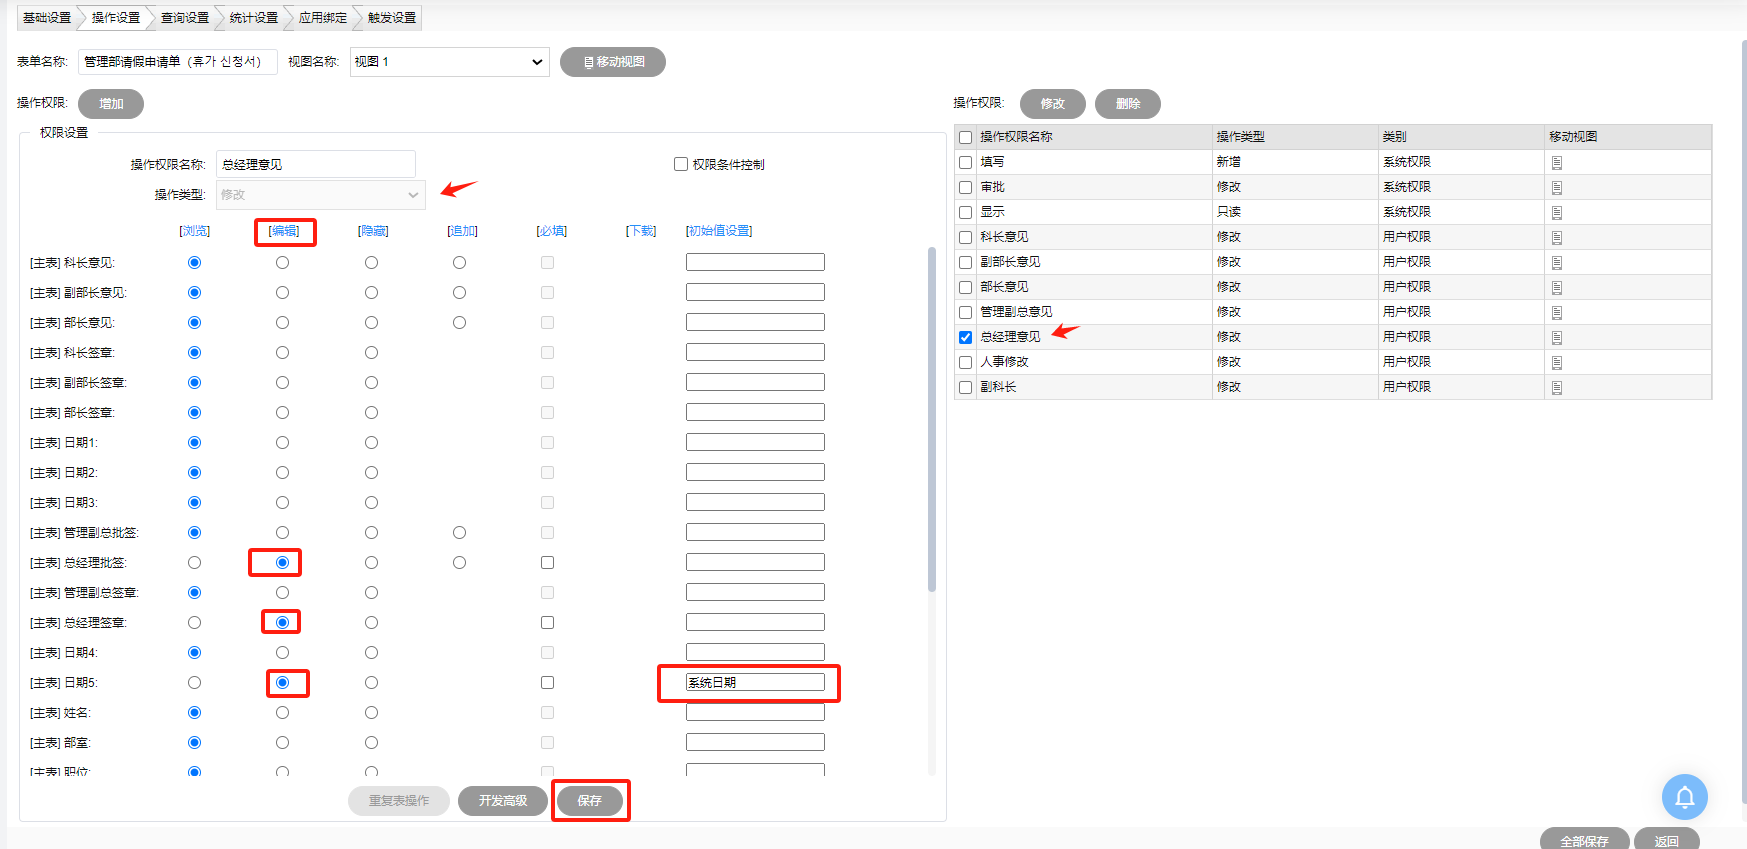This screenshot has width=1747, height=849.
Task: Open mobile view icon for 人事修改 row
Action: pos(1557,362)
